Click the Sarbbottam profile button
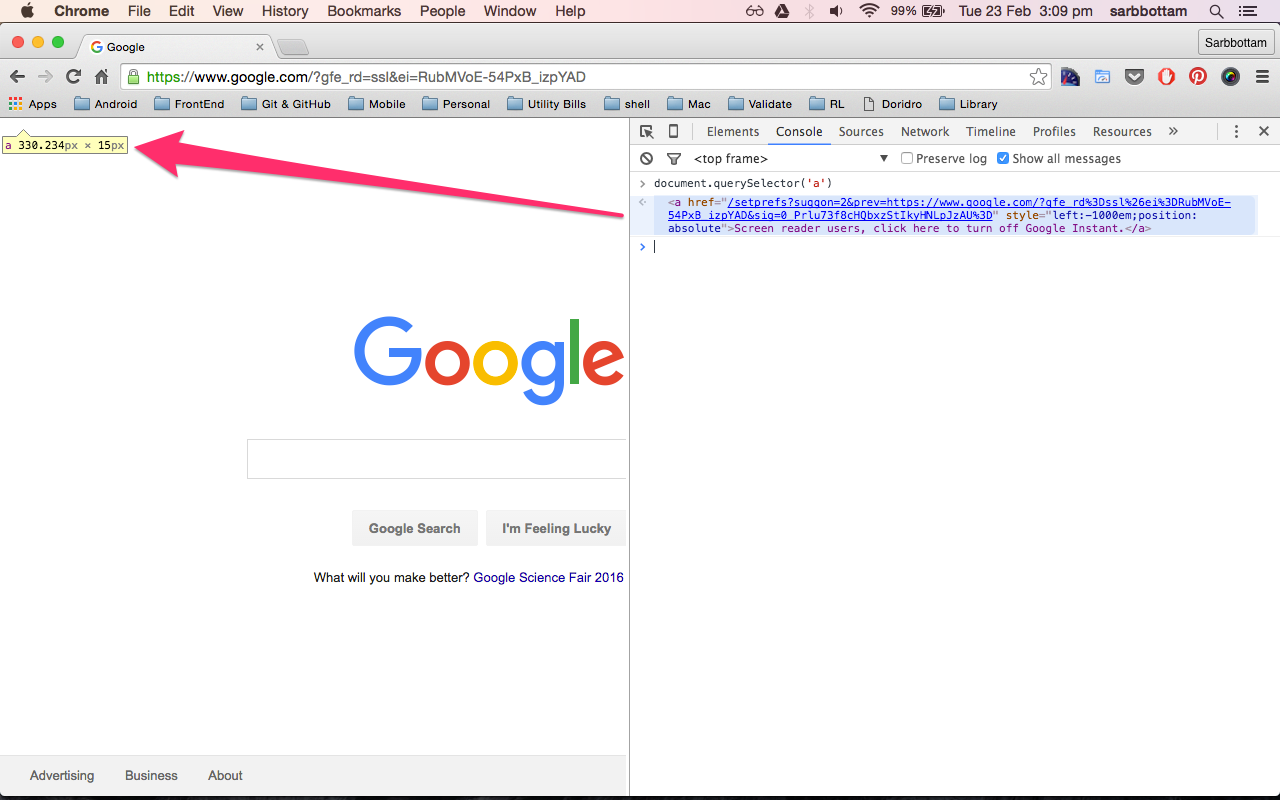1280x800 pixels. click(1236, 42)
